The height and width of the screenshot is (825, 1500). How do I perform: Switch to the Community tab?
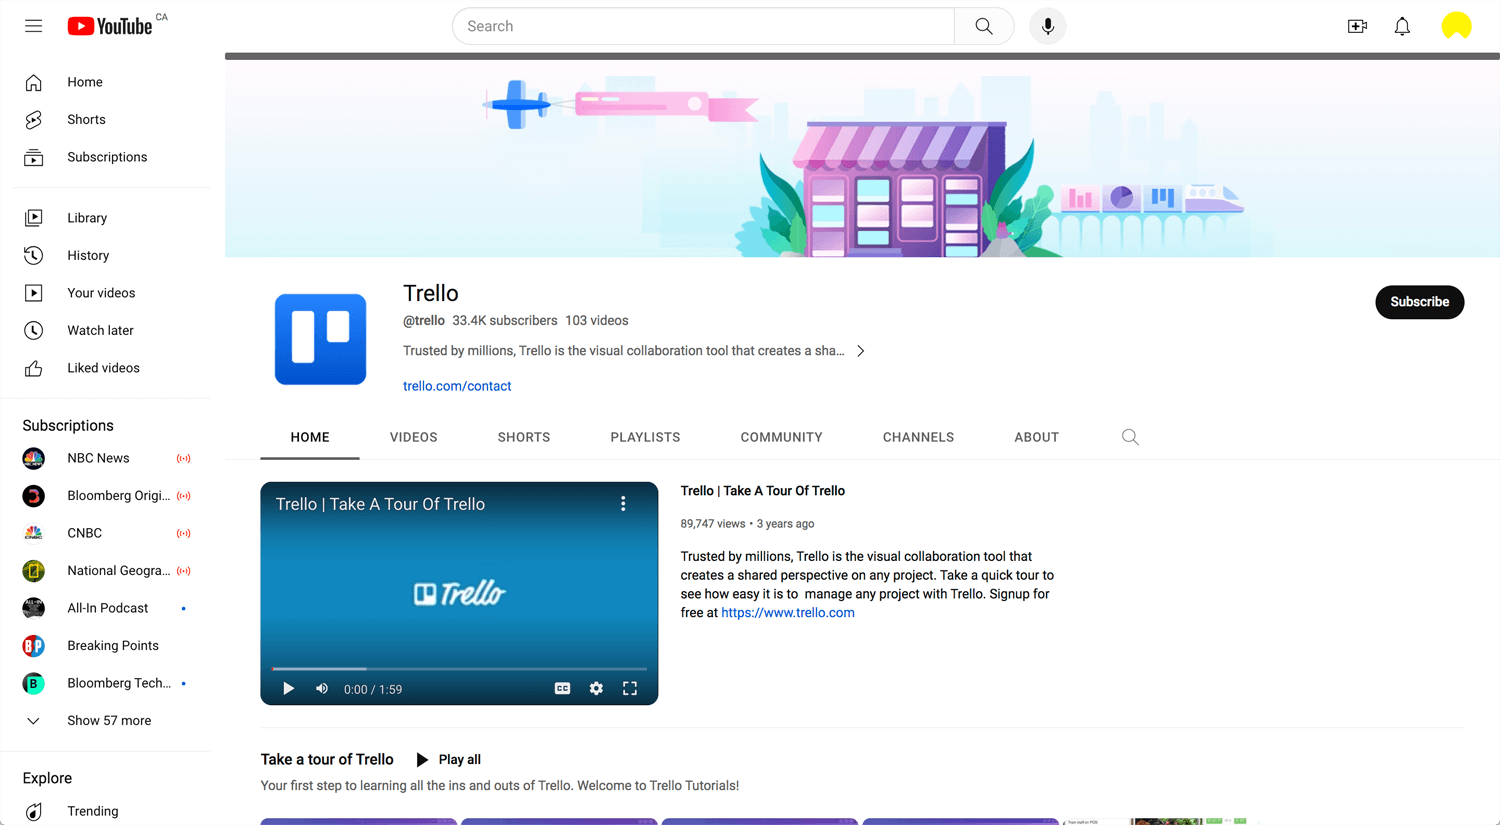pyautogui.click(x=781, y=437)
